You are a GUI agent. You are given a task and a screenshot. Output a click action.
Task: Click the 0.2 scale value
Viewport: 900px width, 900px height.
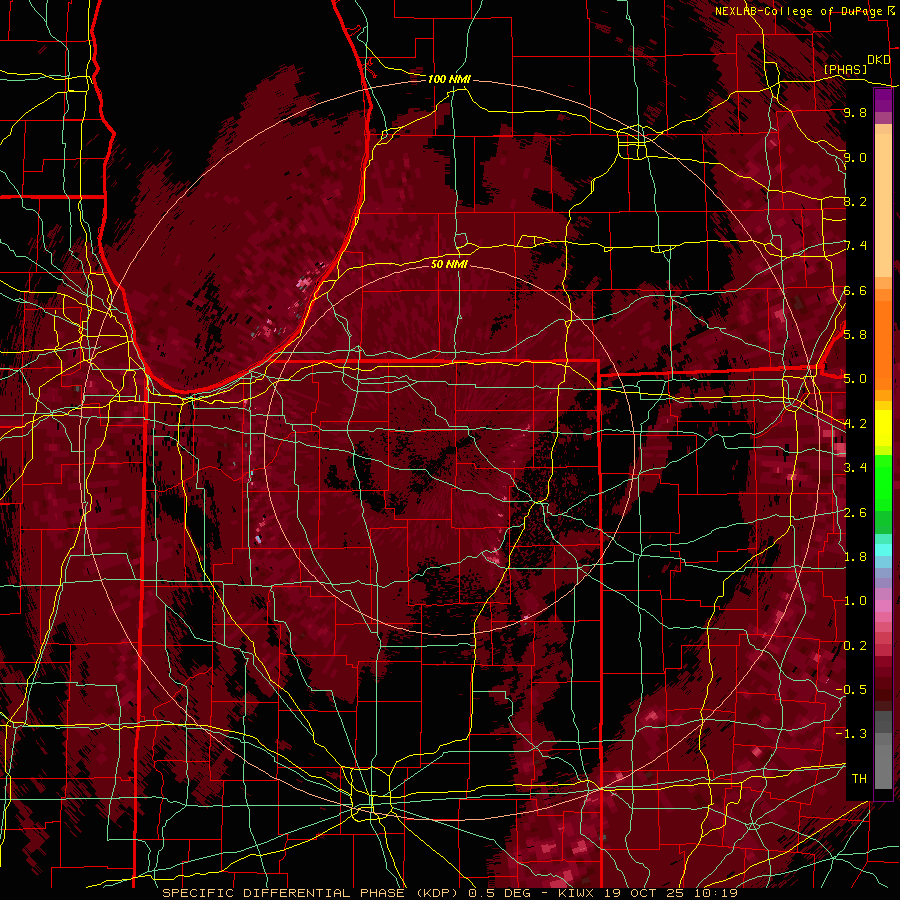pyautogui.click(x=855, y=645)
